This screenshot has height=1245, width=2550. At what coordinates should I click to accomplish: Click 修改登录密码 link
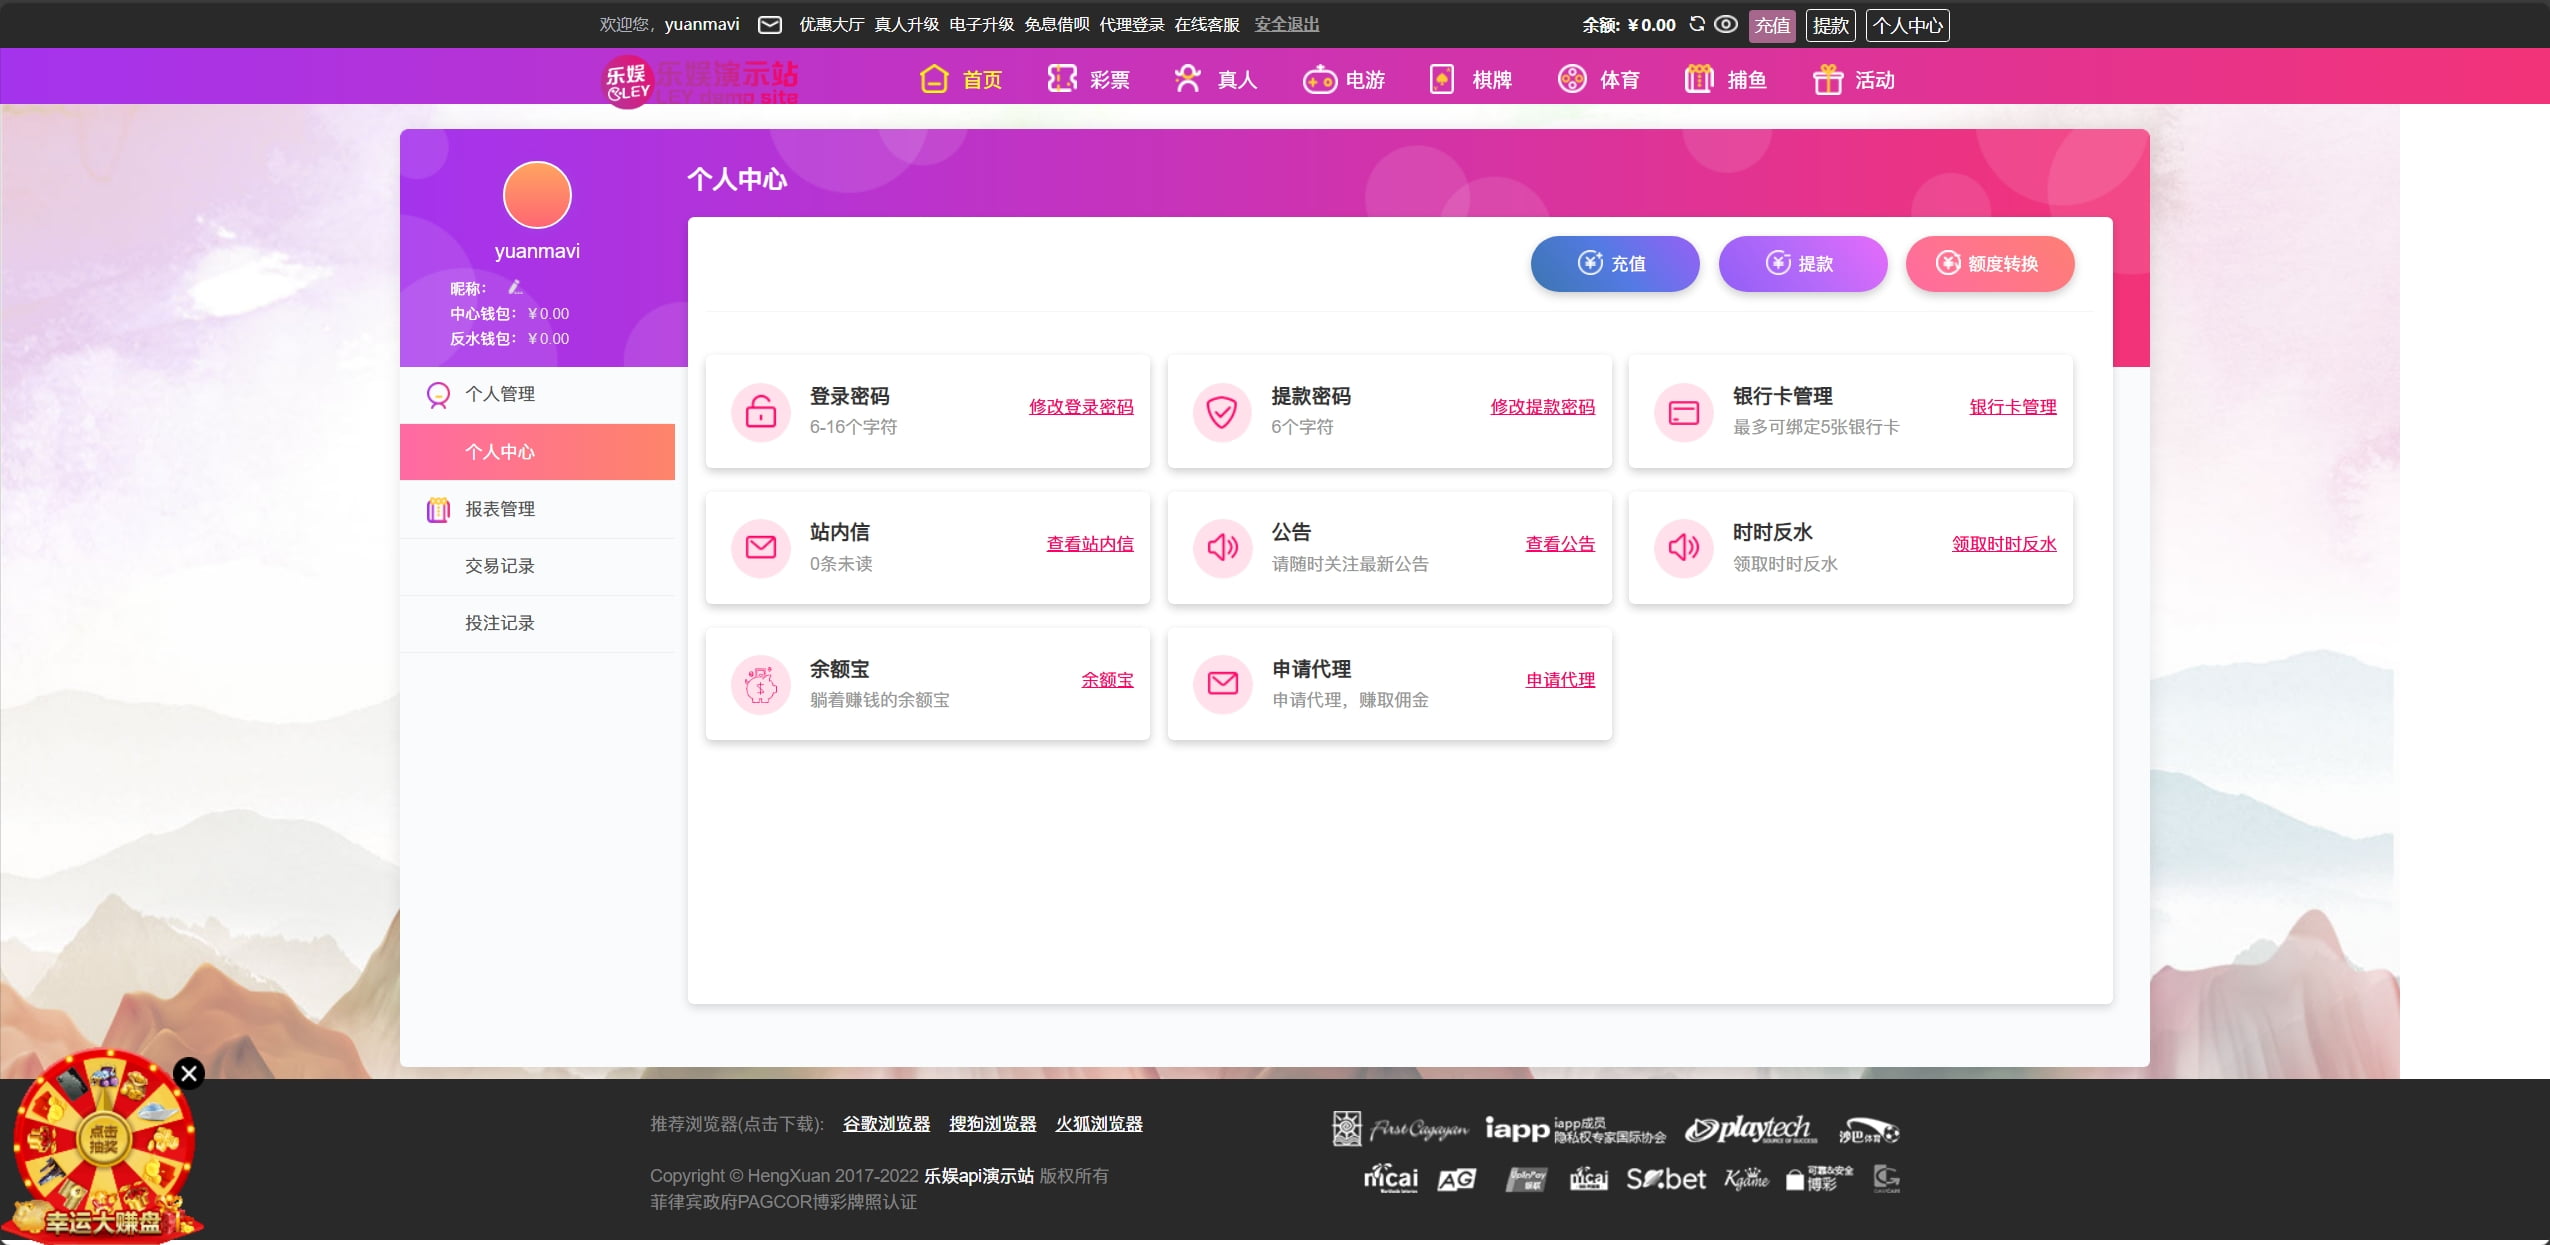click(1081, 407)
